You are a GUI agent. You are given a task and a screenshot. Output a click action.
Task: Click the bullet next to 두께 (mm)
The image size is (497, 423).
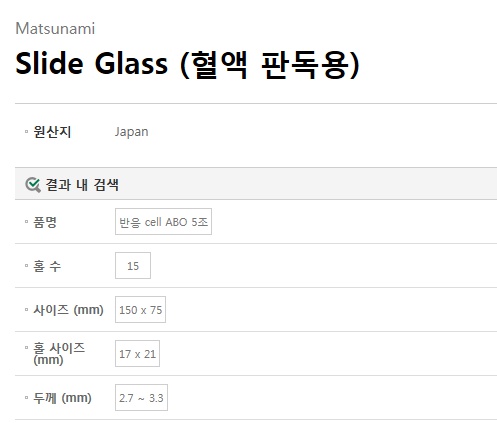tap(26, 398)
